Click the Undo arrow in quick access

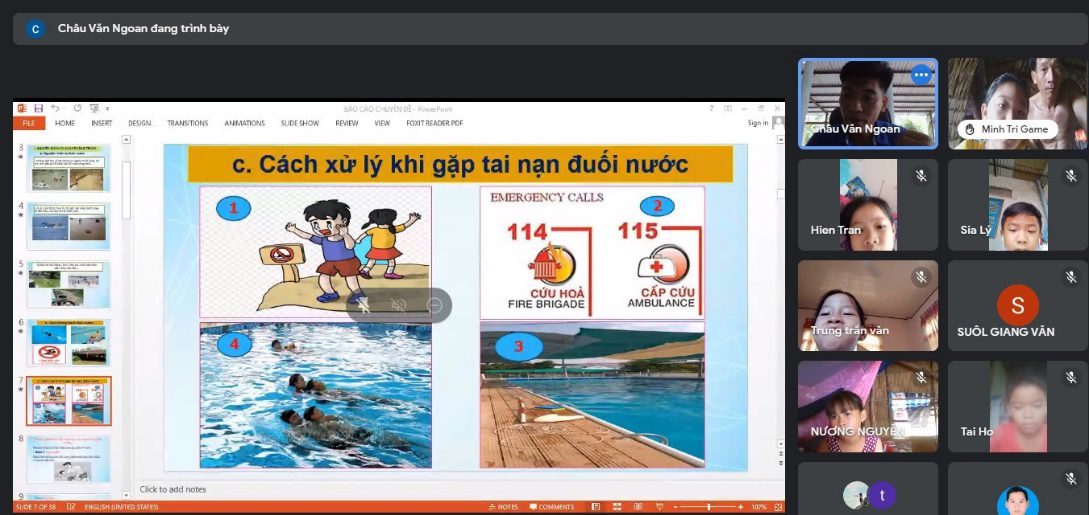(55, 108)
